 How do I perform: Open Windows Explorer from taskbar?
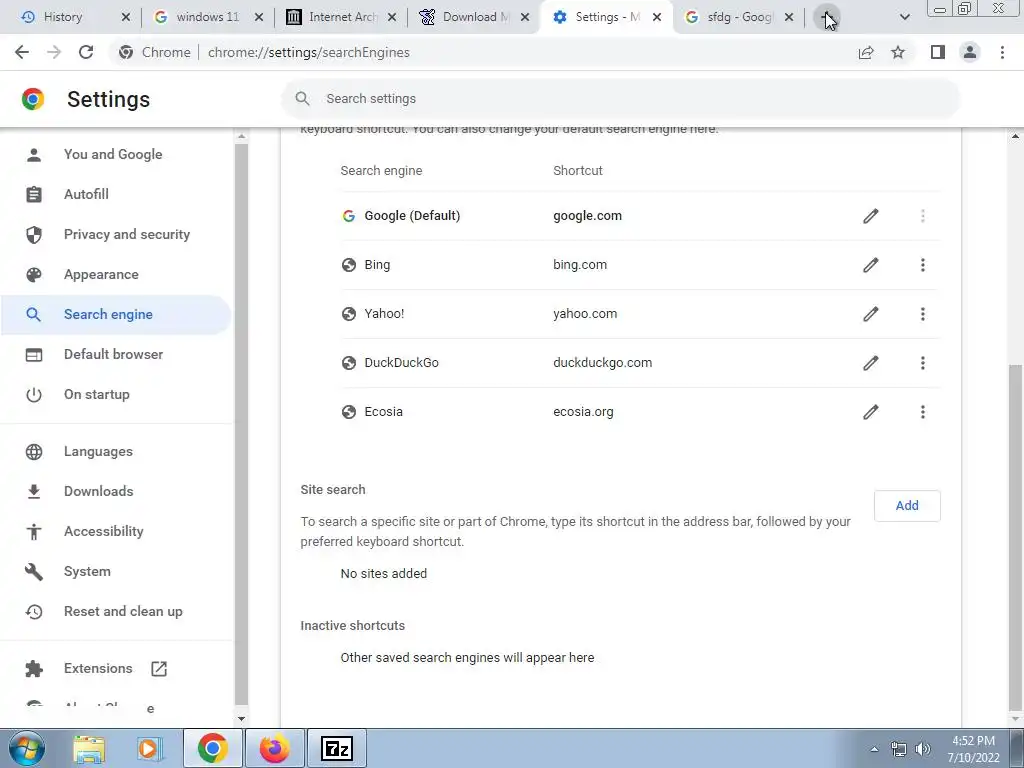pyautogui.click(x=89, y=748)
